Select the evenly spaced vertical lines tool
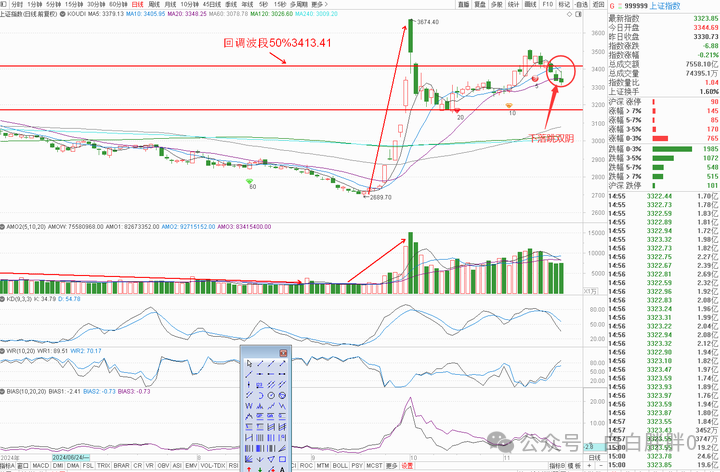 (x=260, y=438)
